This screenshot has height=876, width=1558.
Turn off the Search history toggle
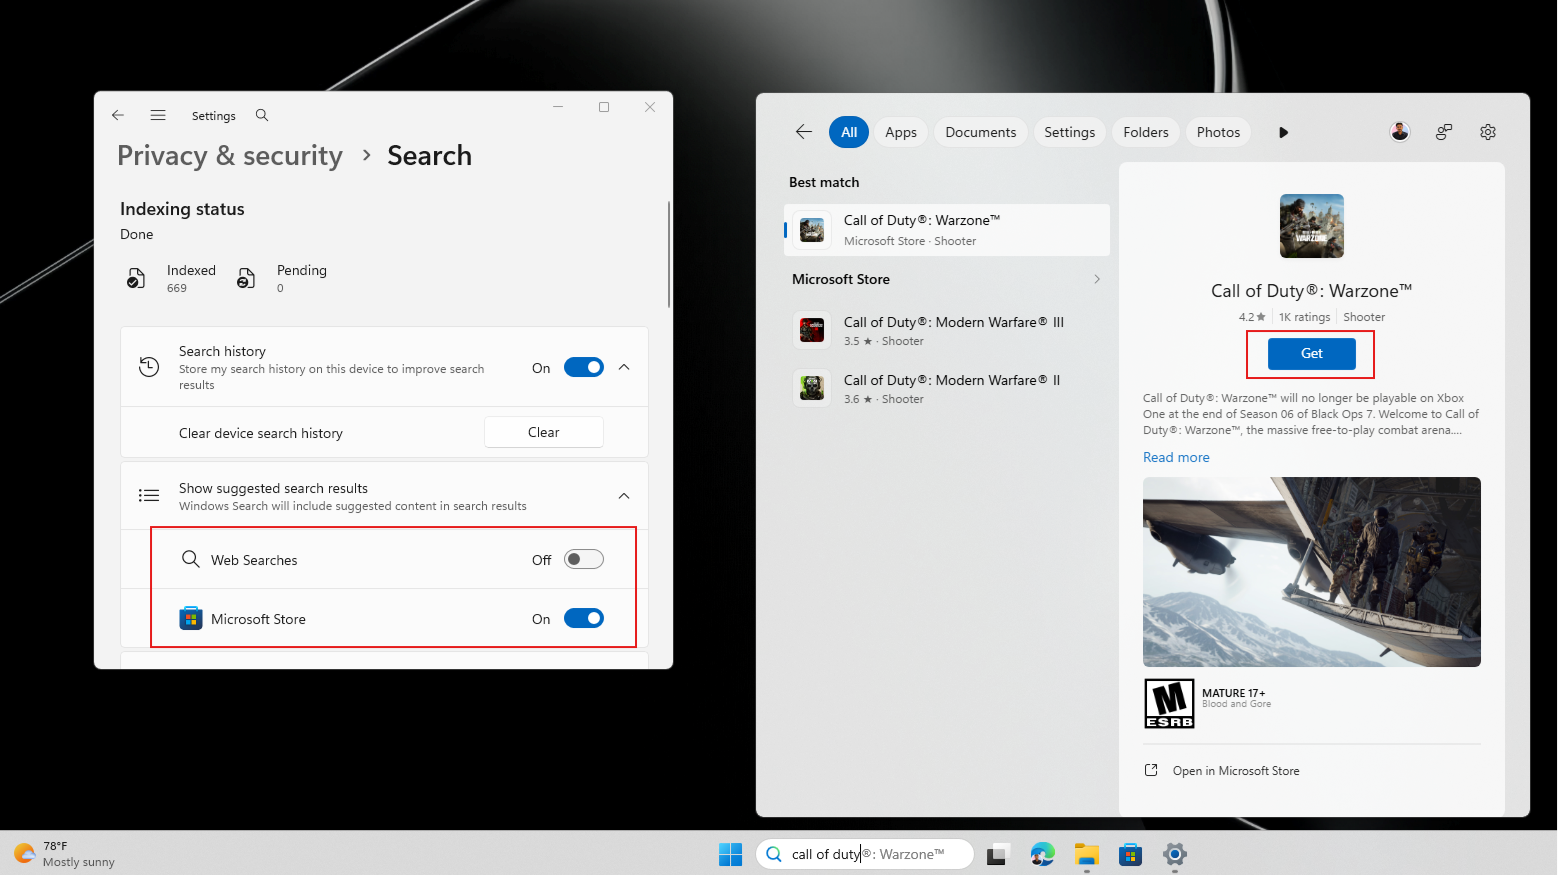[x=584, y=367]
